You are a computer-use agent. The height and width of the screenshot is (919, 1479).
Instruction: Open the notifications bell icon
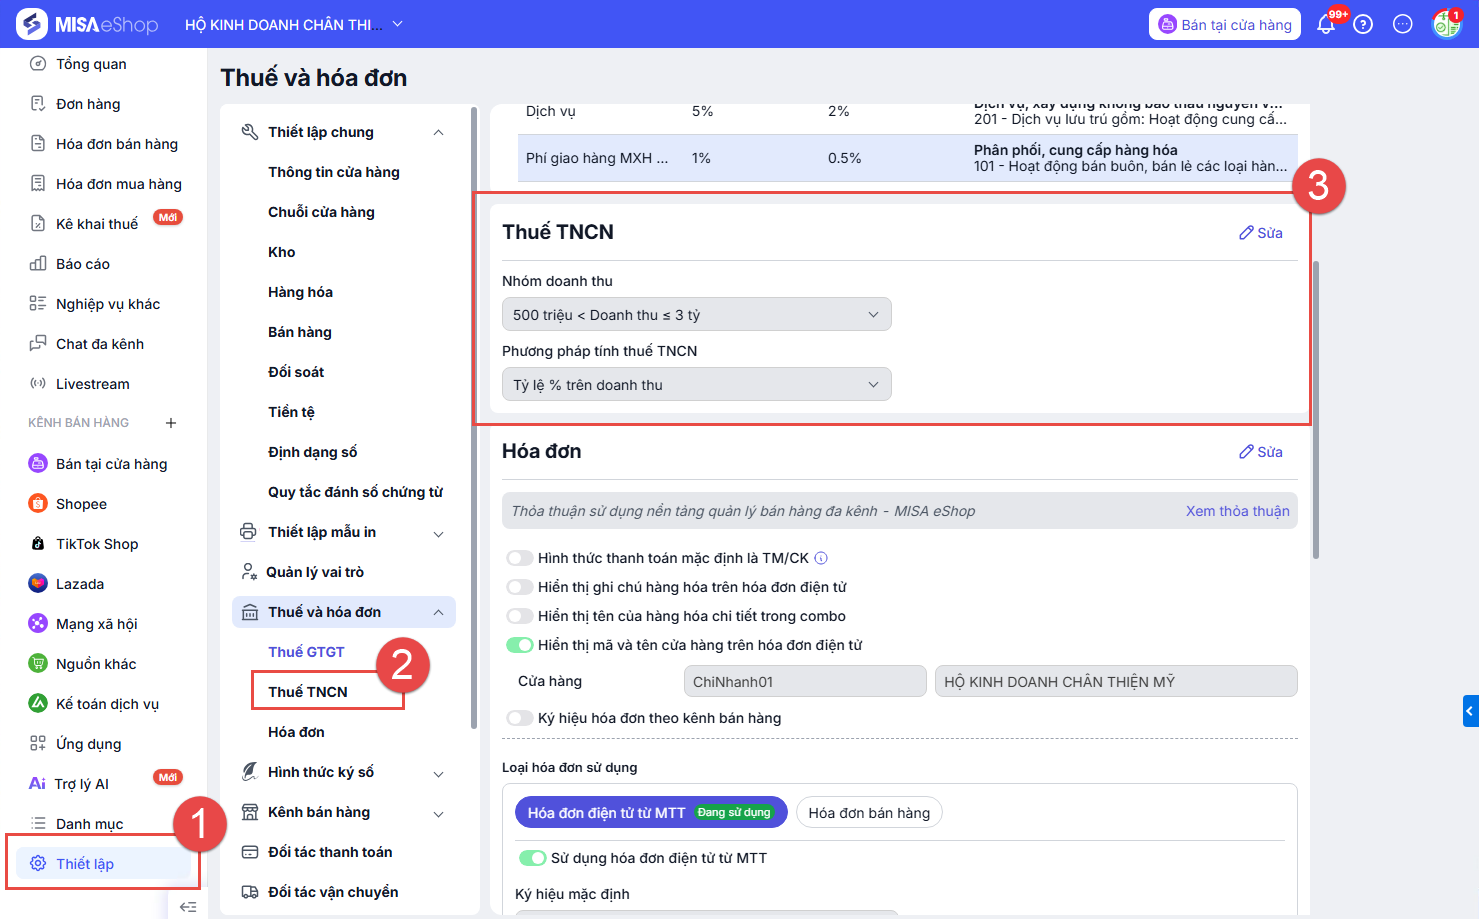coord(1326,25)
